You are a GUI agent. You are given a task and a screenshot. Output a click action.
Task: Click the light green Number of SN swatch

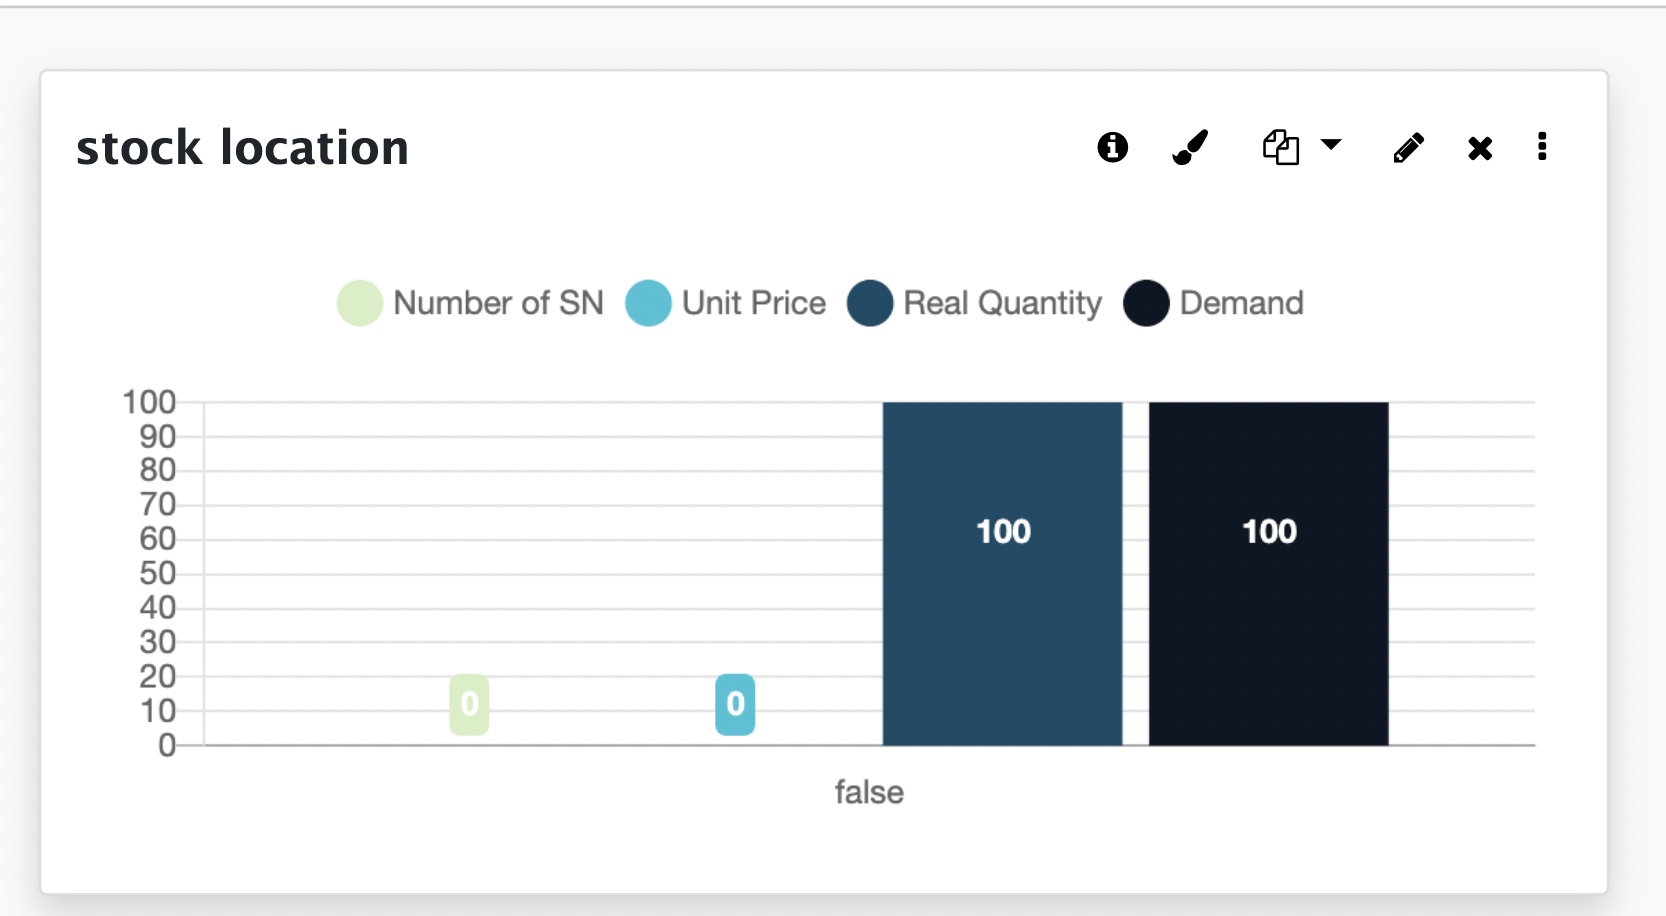tap(360, 303)
